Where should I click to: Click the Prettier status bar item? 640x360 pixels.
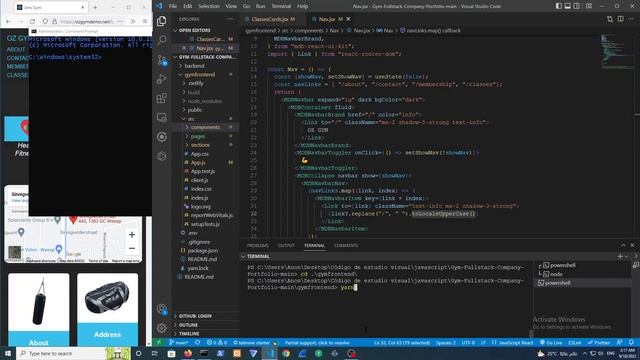tap(599, 342)
